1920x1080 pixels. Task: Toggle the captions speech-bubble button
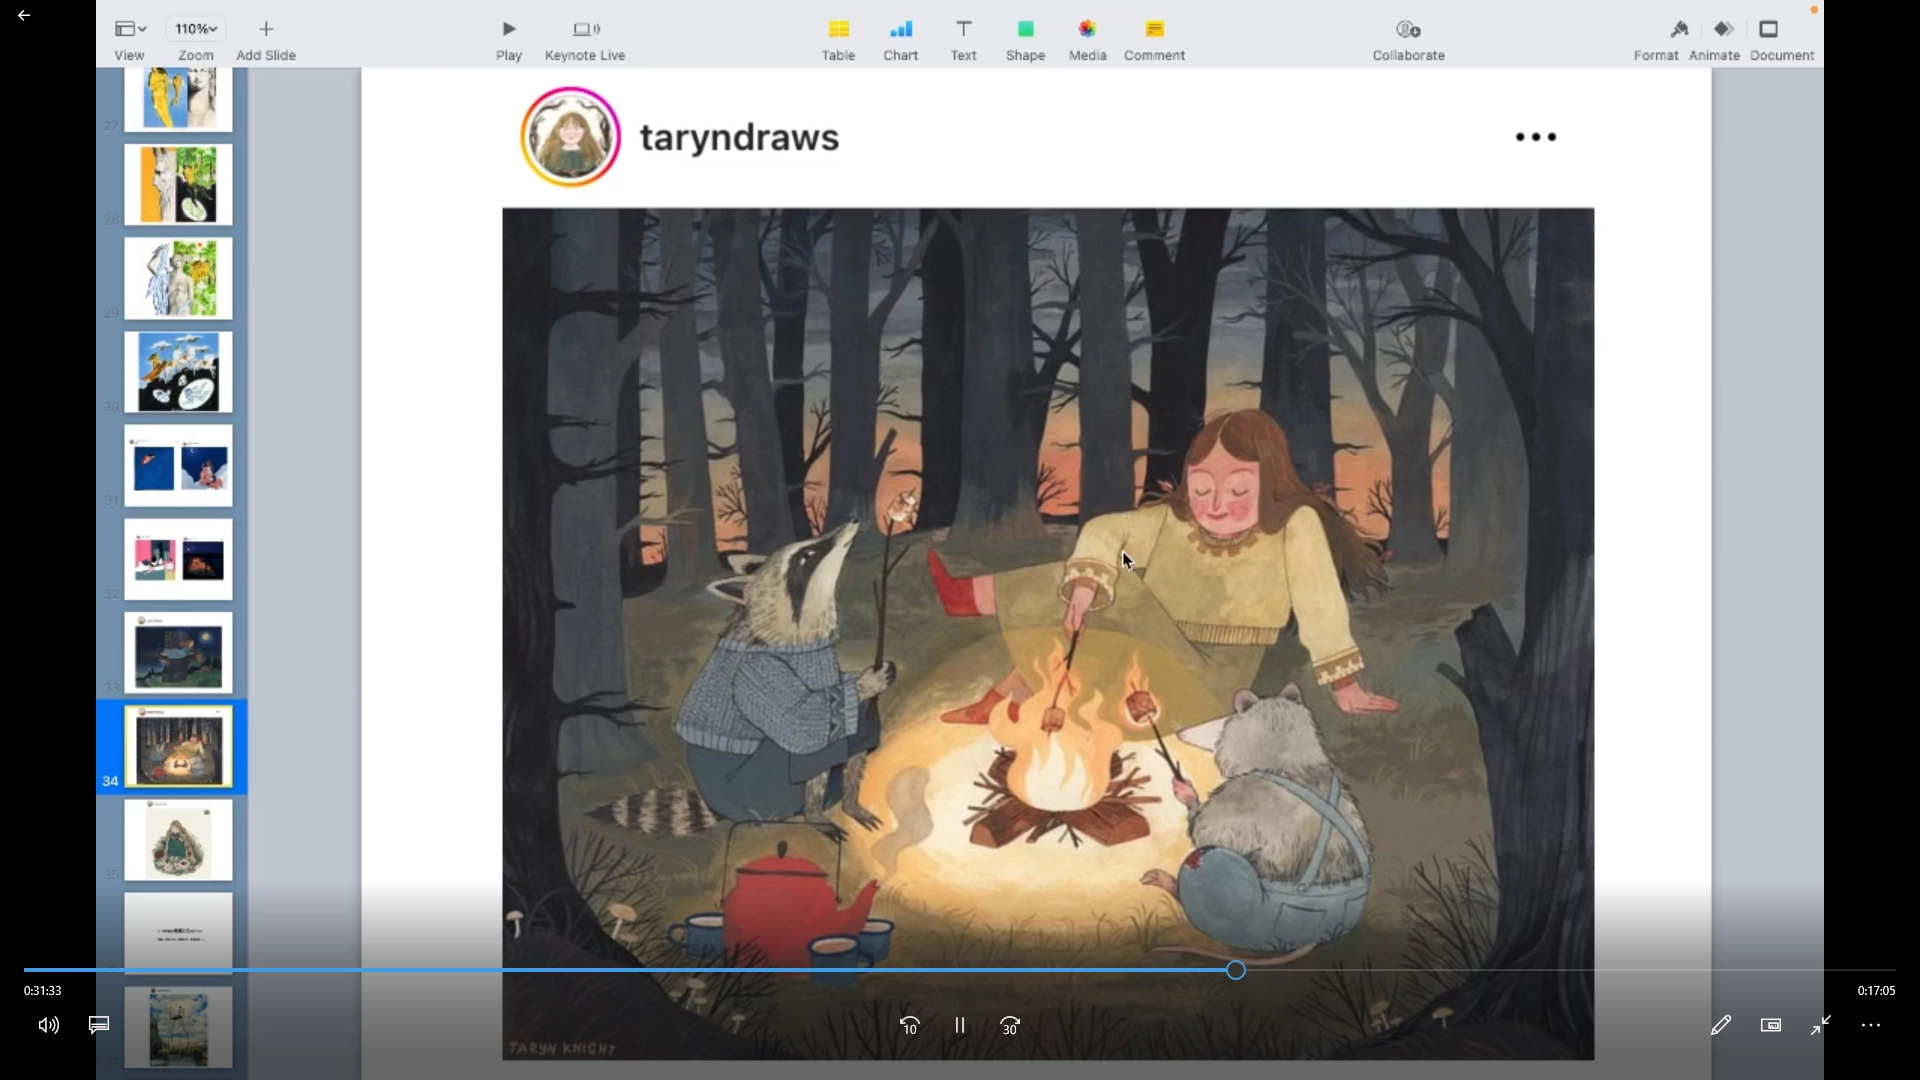[99, 1025]
